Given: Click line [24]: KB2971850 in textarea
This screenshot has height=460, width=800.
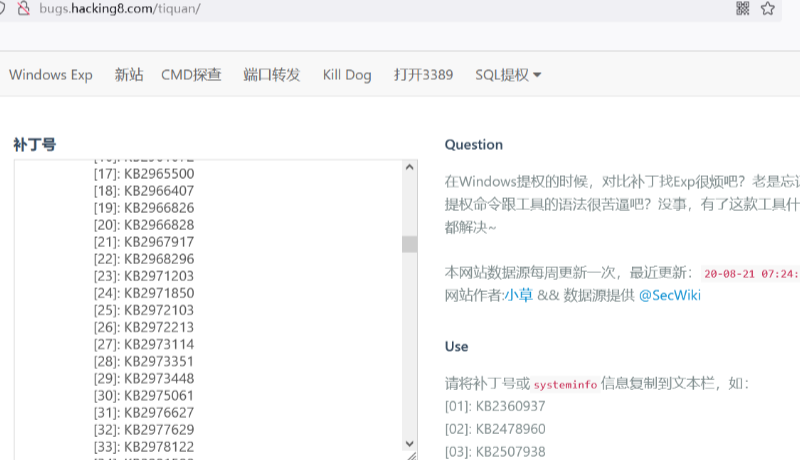Looking at the screenshot, I should [x=144, y=293].
